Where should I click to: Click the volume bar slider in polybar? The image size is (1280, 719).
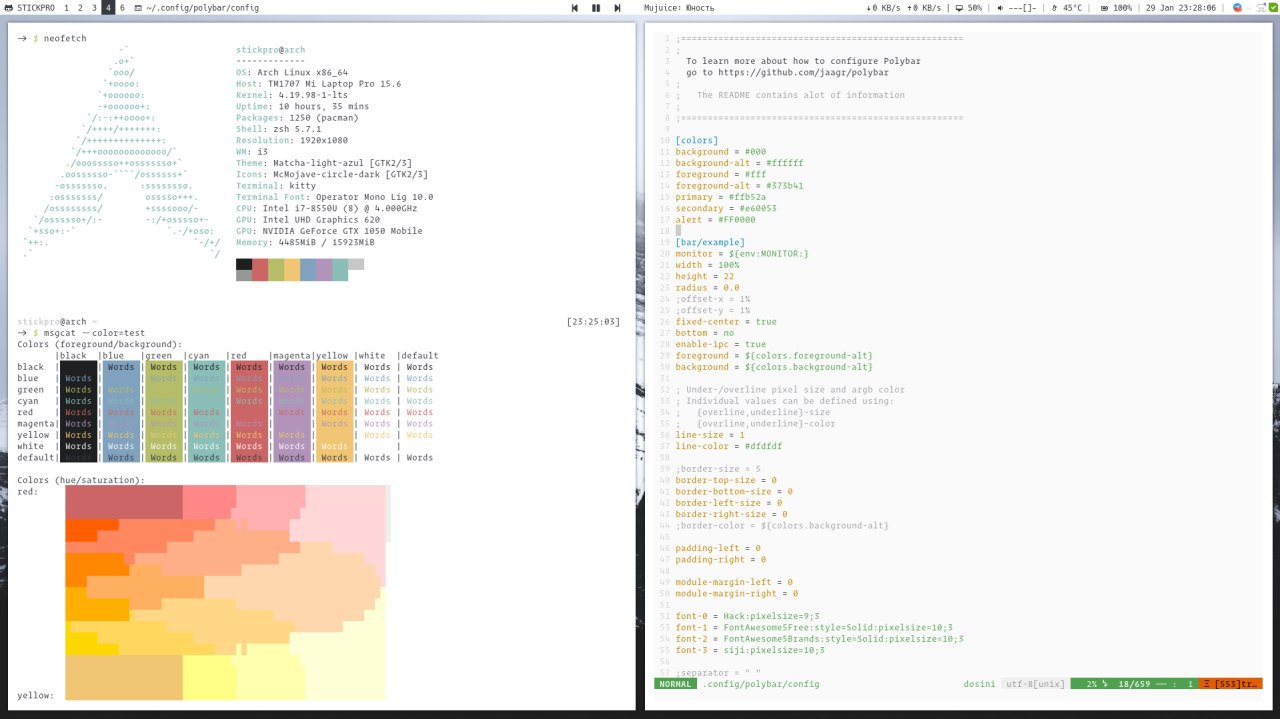[1022, 7]
